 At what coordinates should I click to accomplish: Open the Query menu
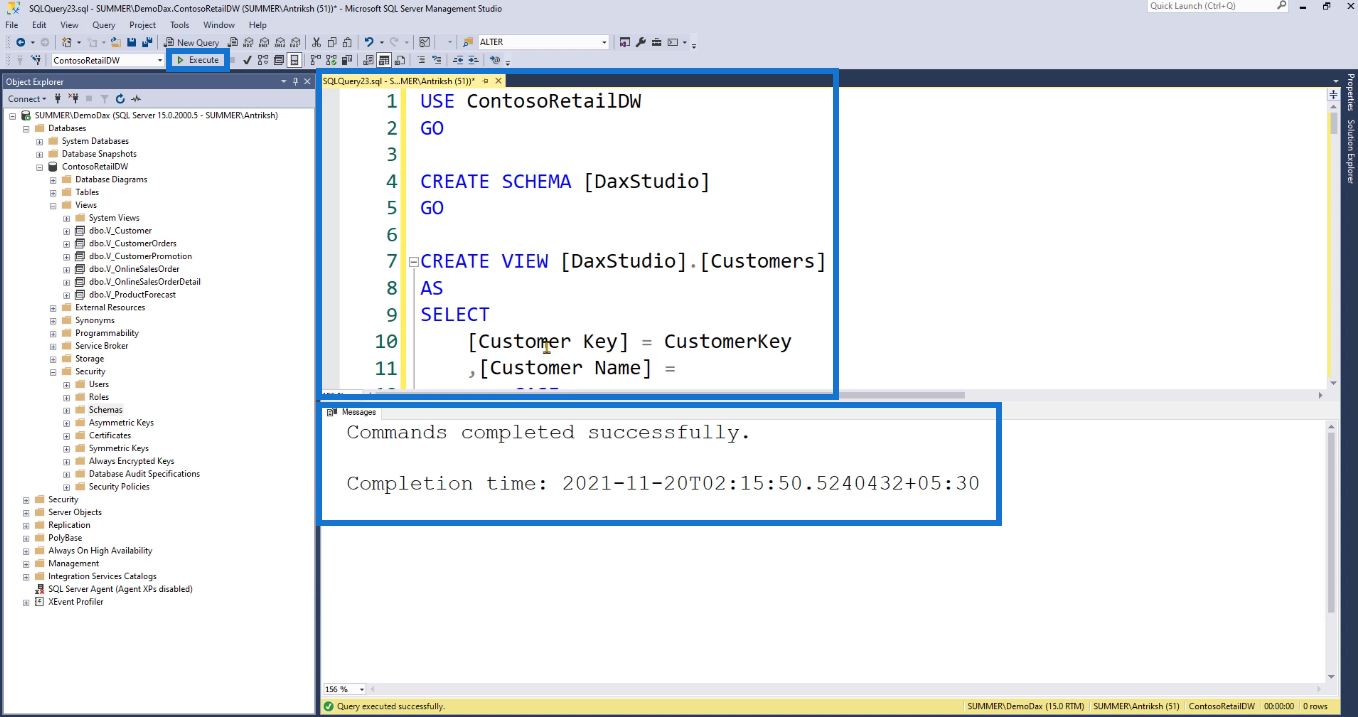[x=103, y=25]
